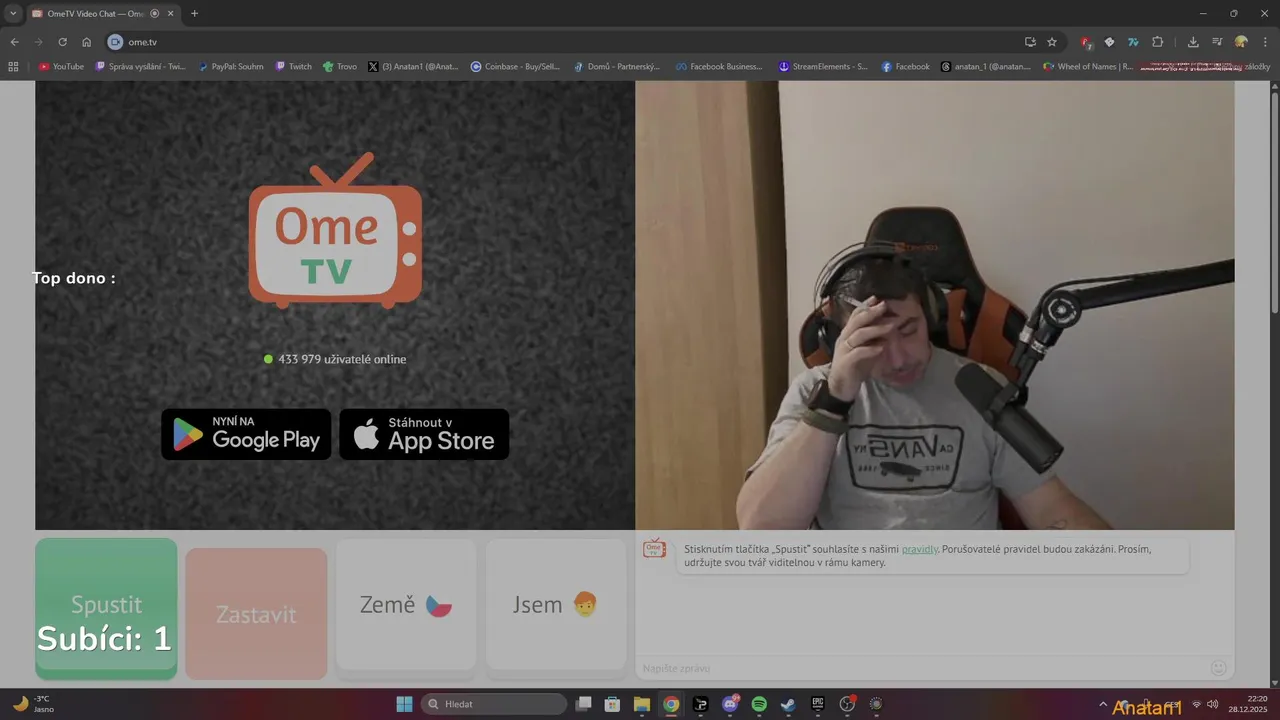Go to browser home page icon
This screenshot has height=720, width=1280.
click(x=87, y=42)
